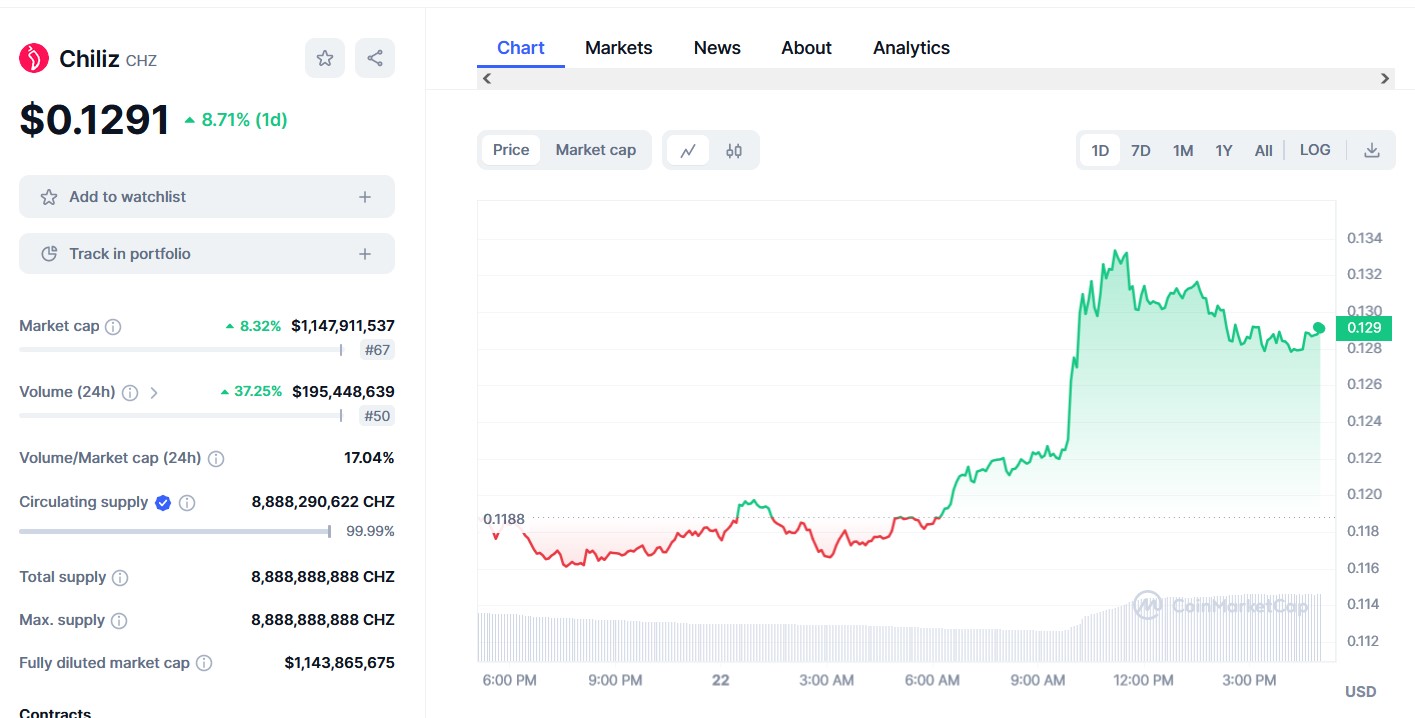Viewport: 1415px width, 718px height.
Task: Open the Analytics tab
Action: 911,48
